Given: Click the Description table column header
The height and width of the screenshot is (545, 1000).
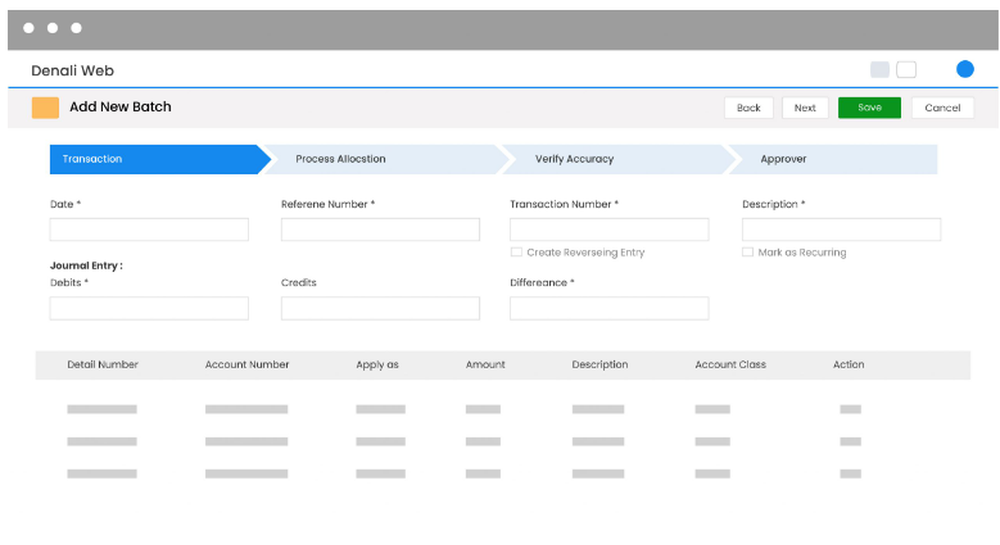Looking at the screenshot, I should point(599,365).
